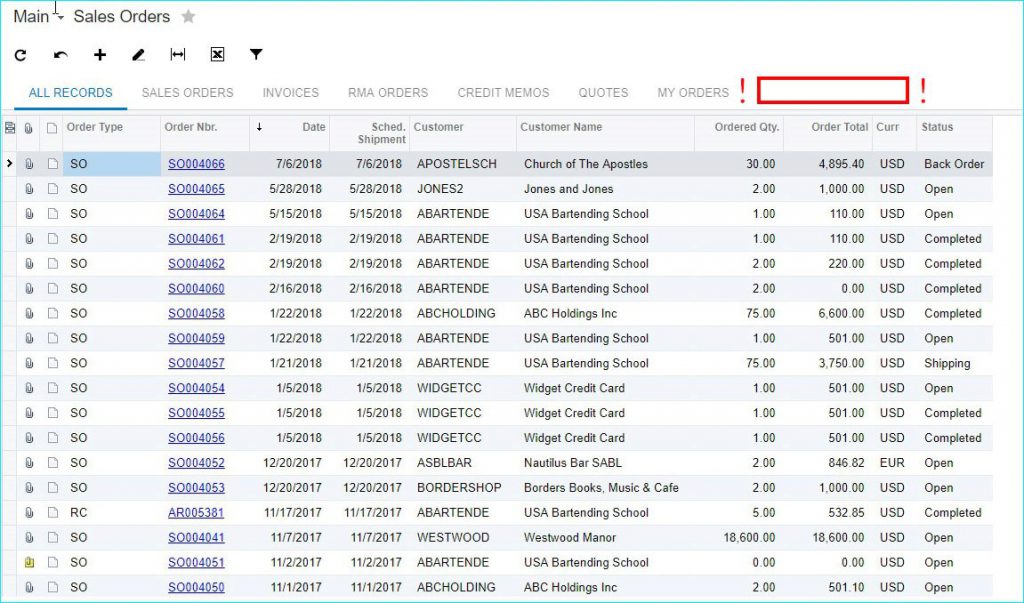Open the yellow attachment icon for SO004051
The height and width of the screenshot is (603, 1024).
pyautogui.click(x=29, y=562)
